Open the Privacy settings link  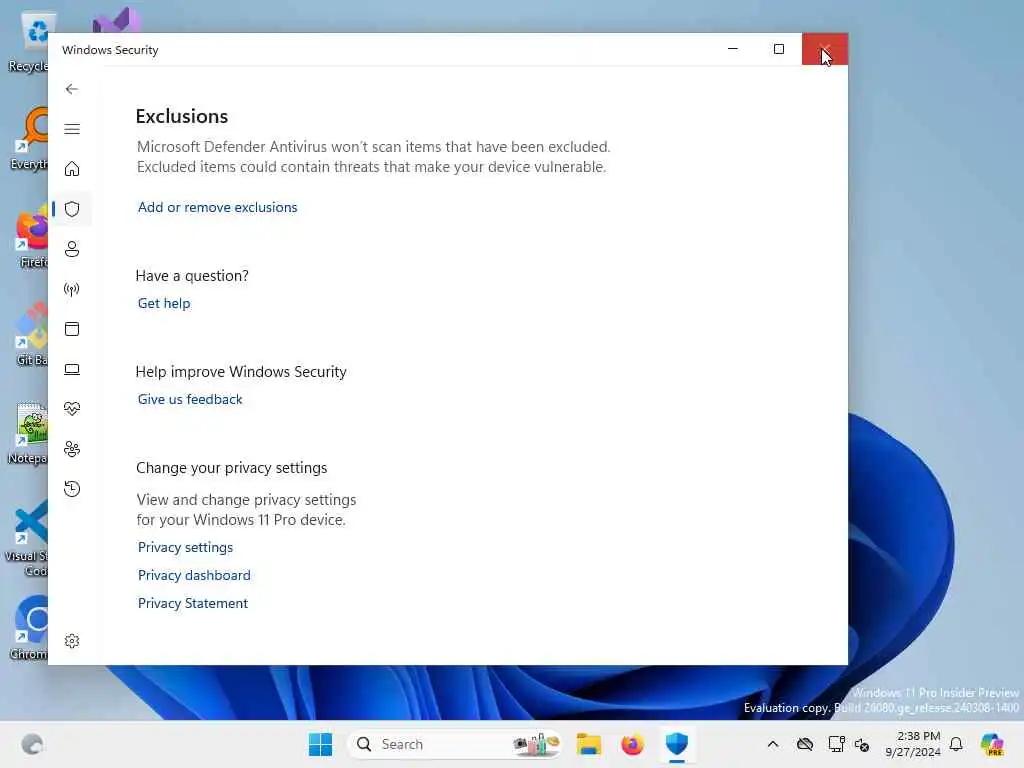click(x=185, y=547)
